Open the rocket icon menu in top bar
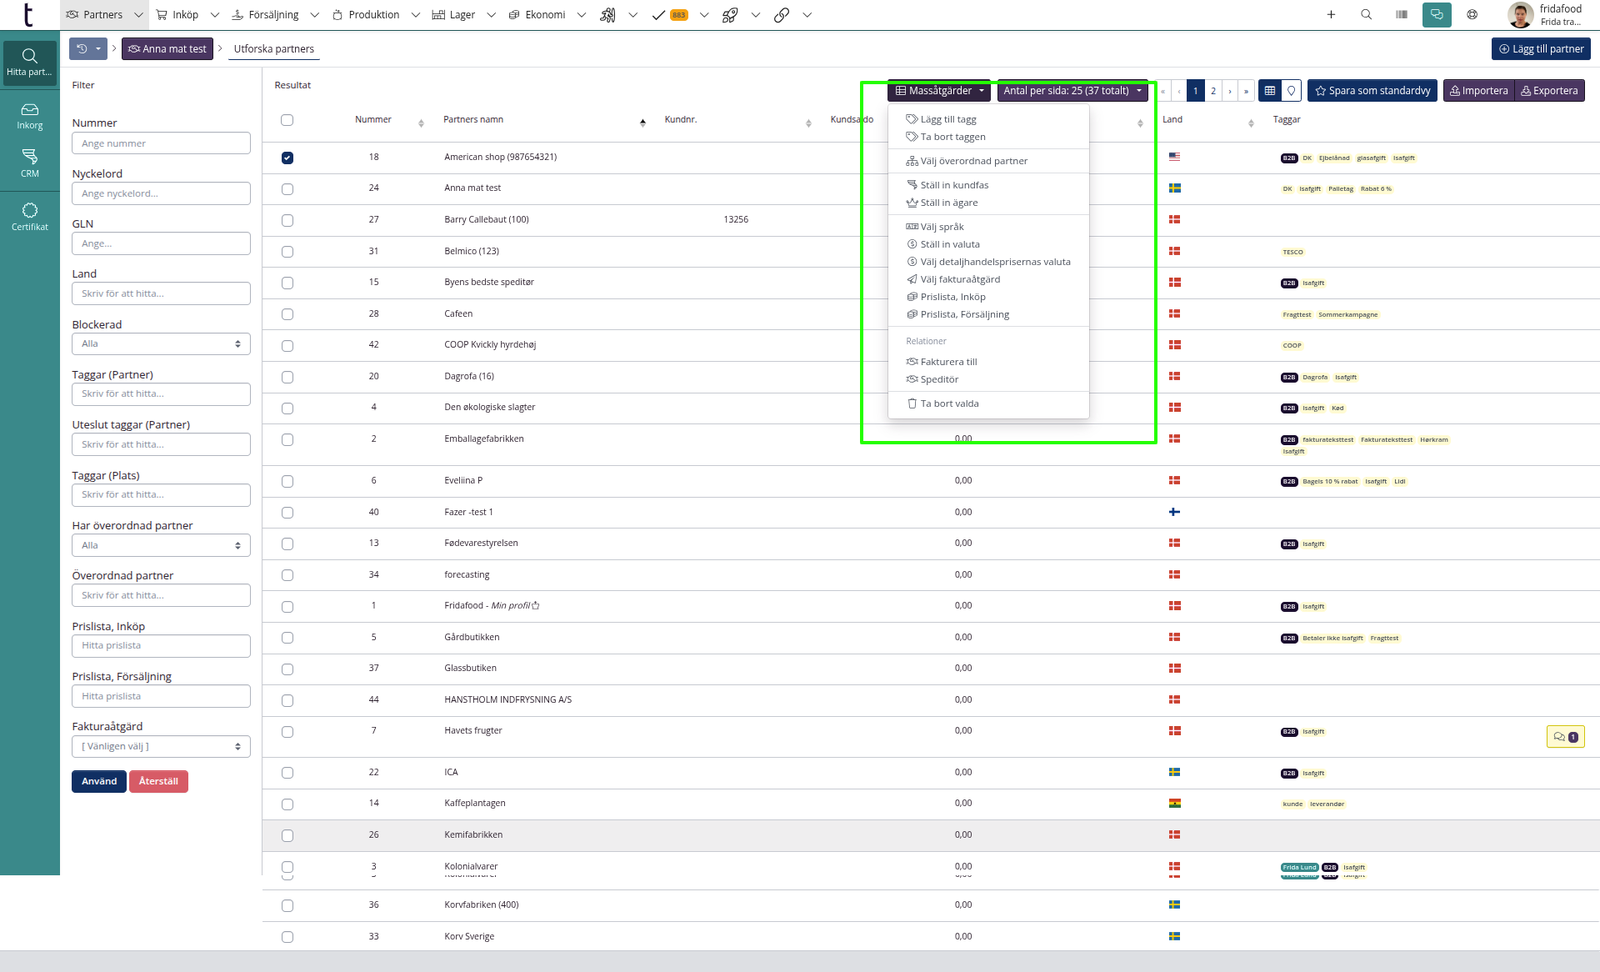This screenshot has height=972, width=1600. [730, 15]
